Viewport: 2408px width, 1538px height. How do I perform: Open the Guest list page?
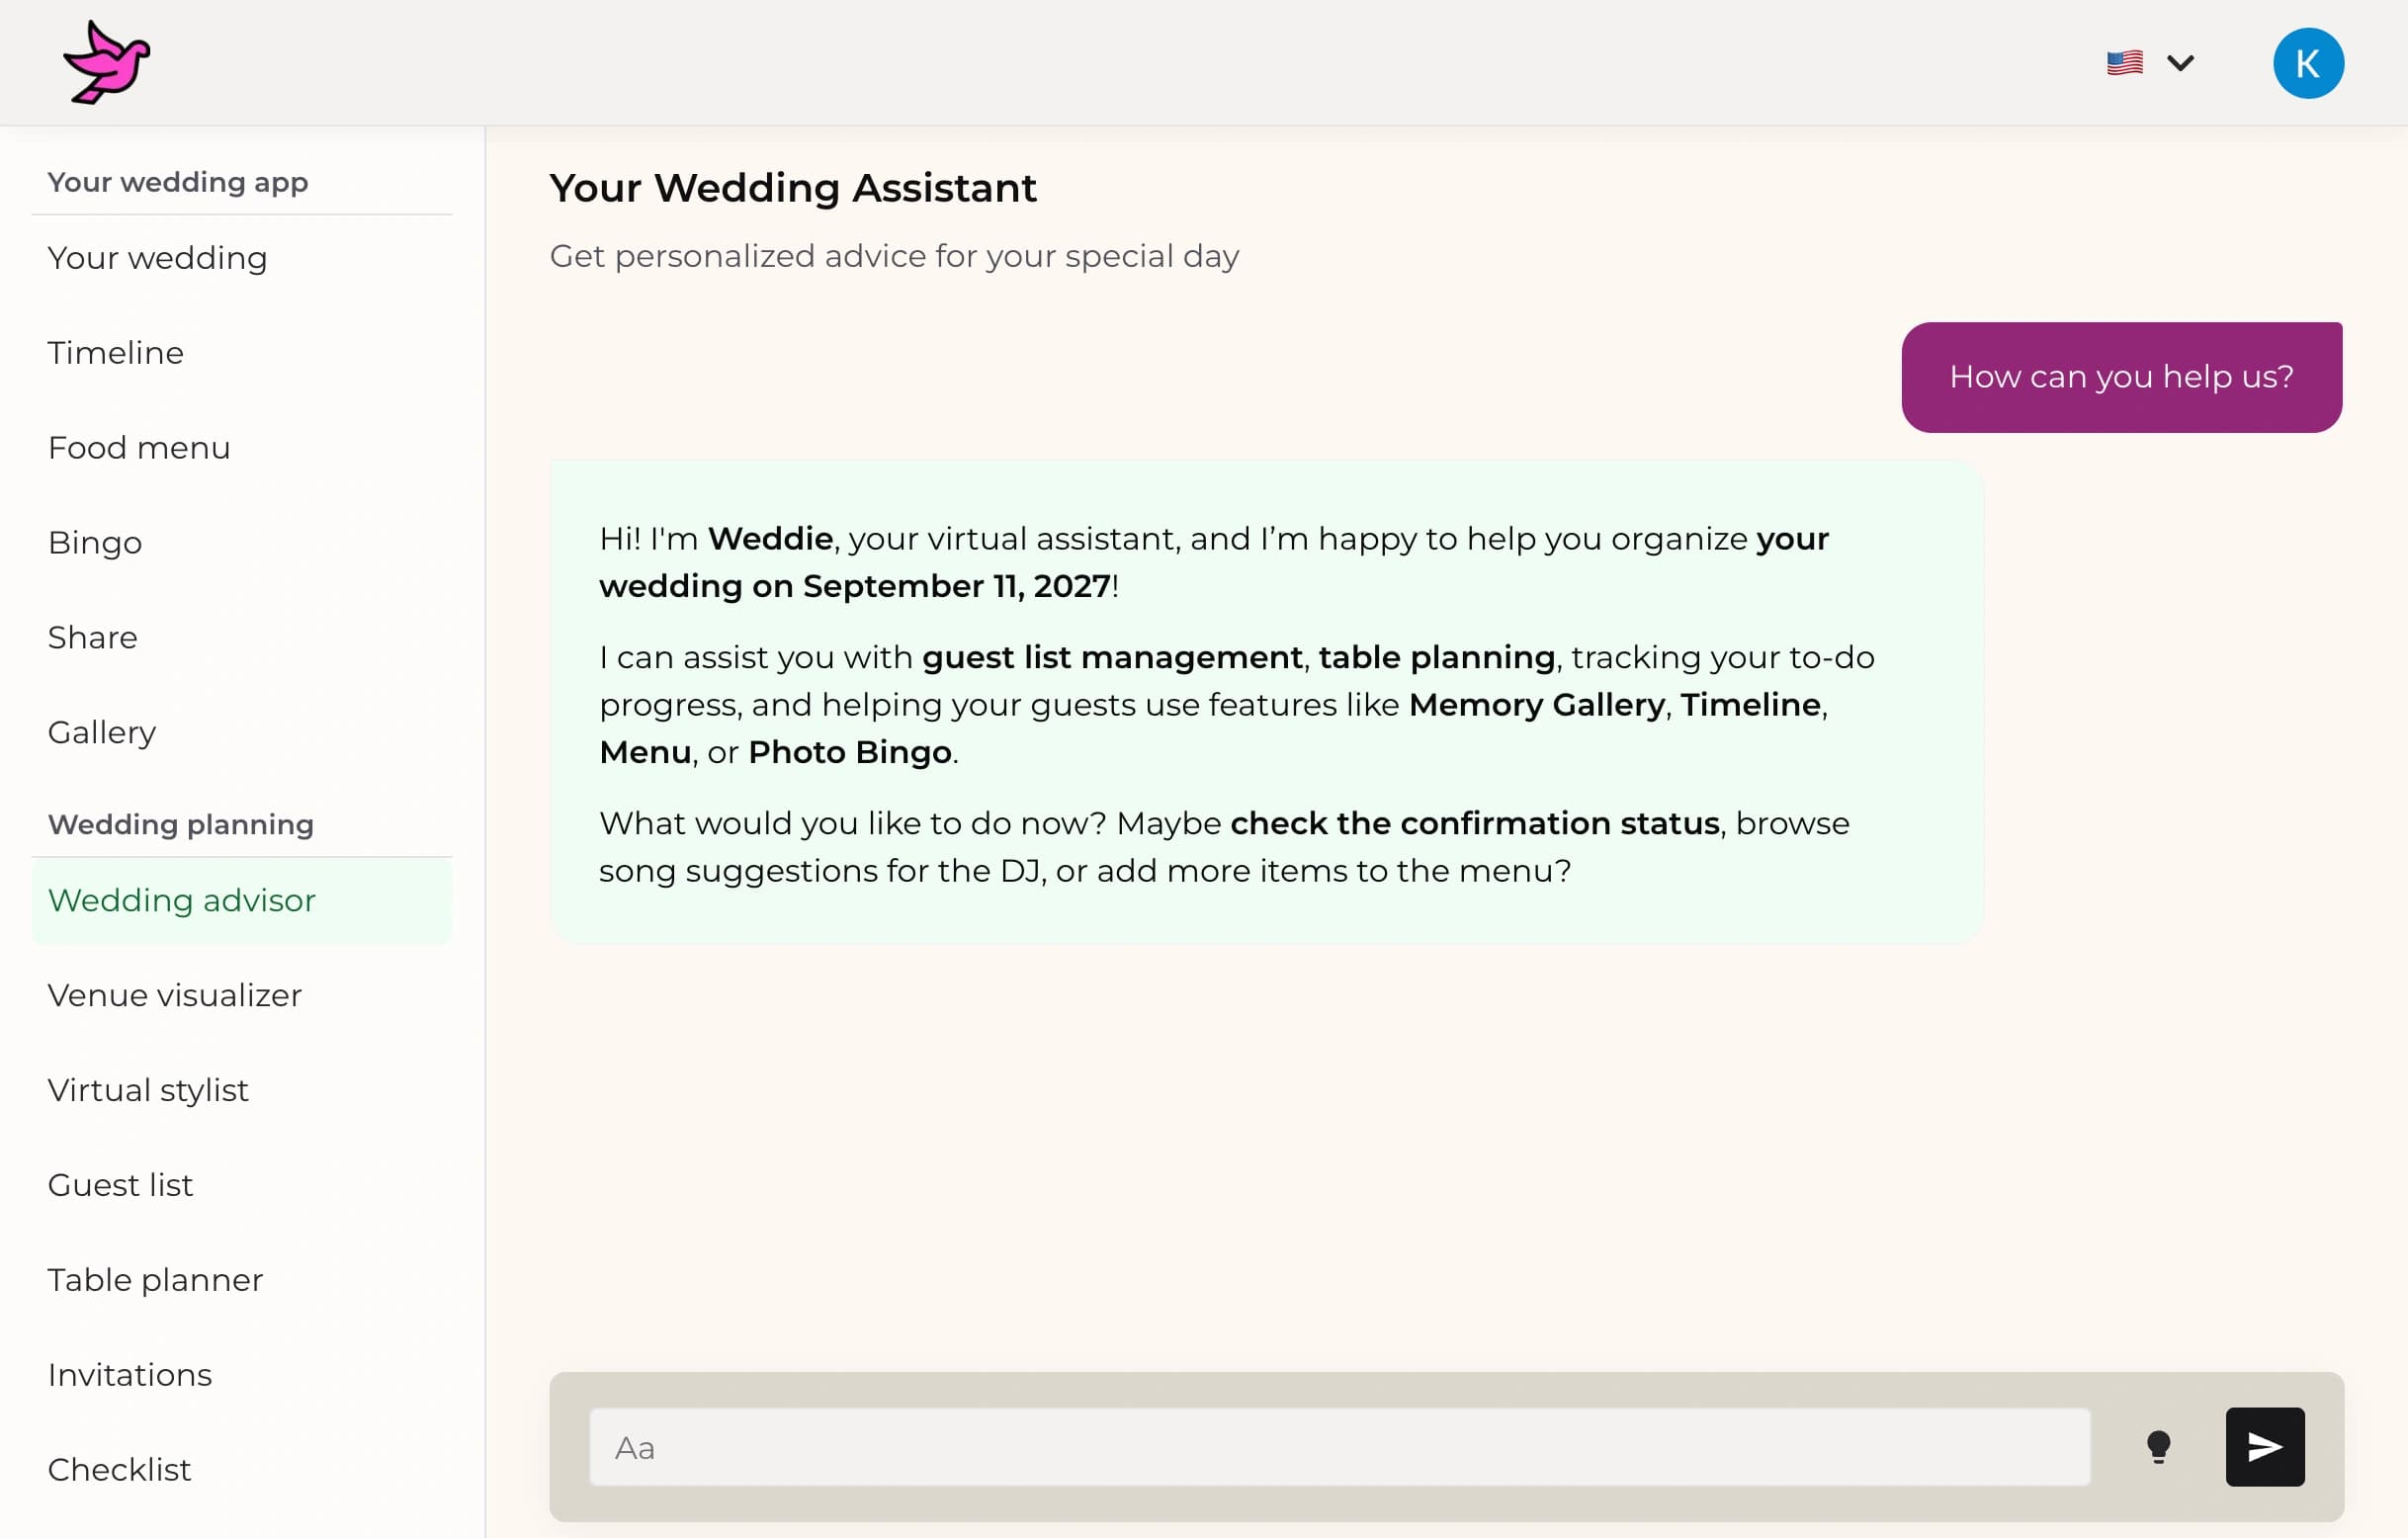(120, 1184)
